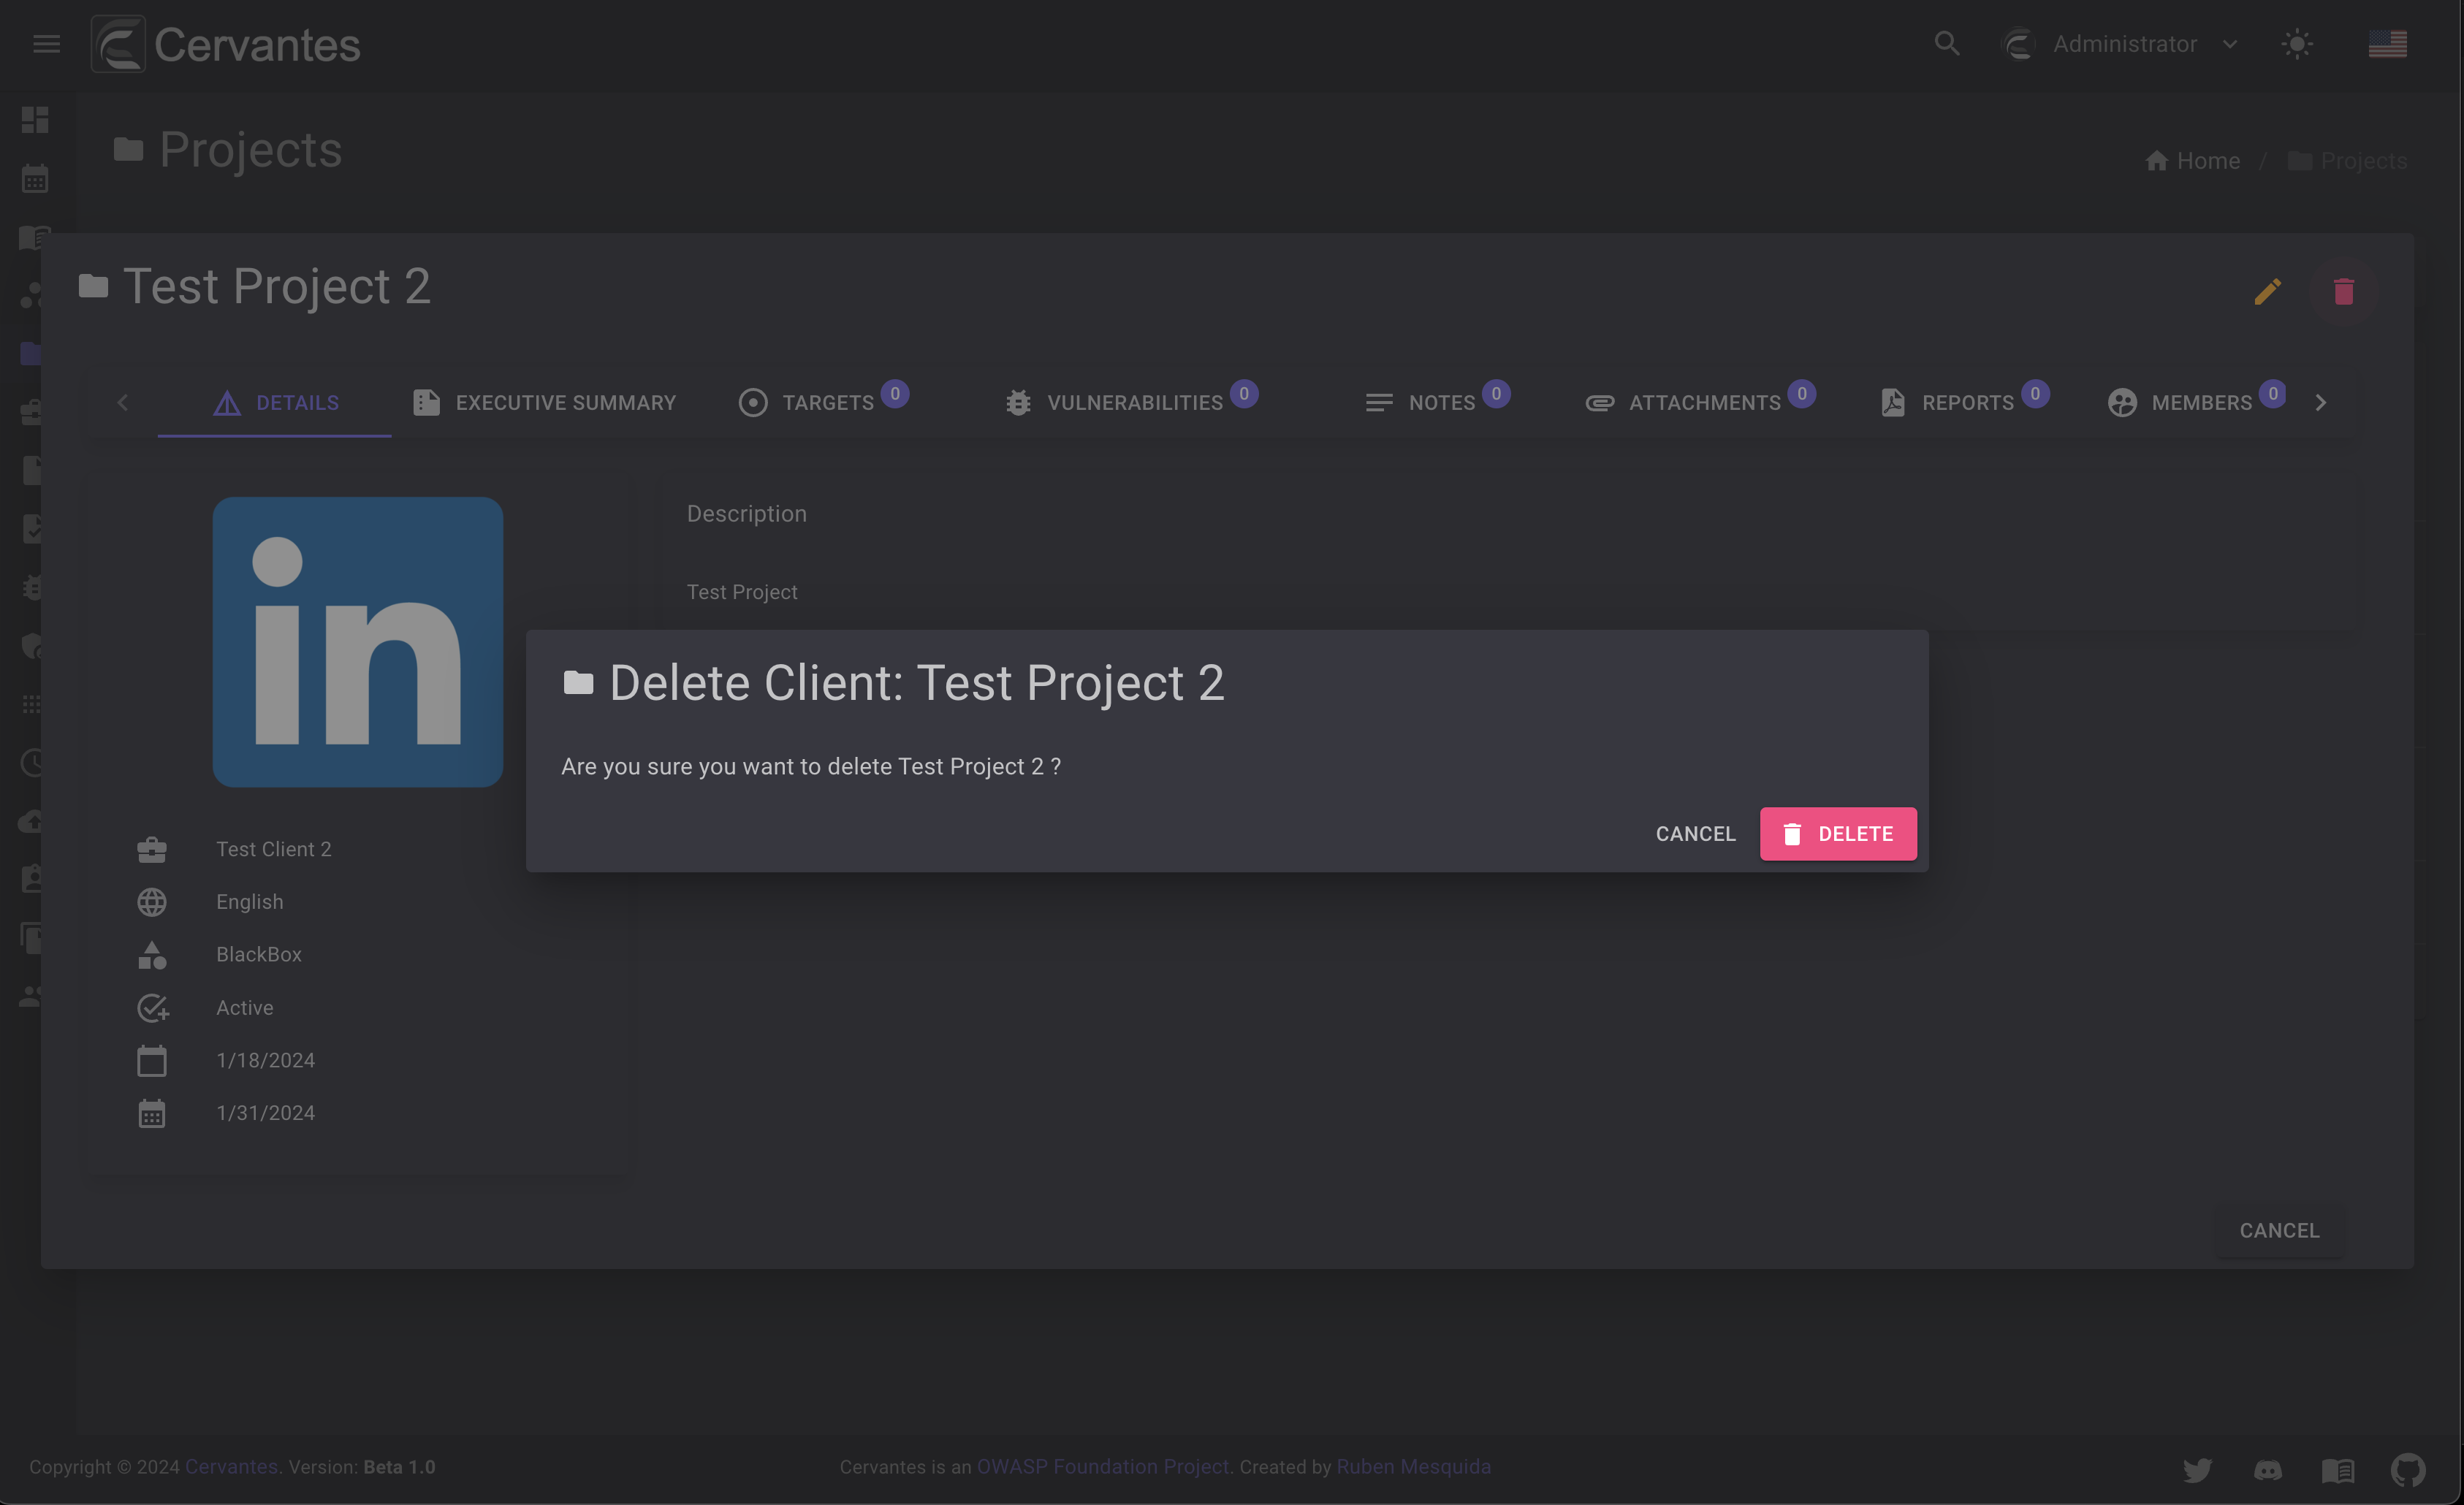
Task: Open the OWASP Foundation Project link
Action: pyautogui.click(x=1103, y=1467)
